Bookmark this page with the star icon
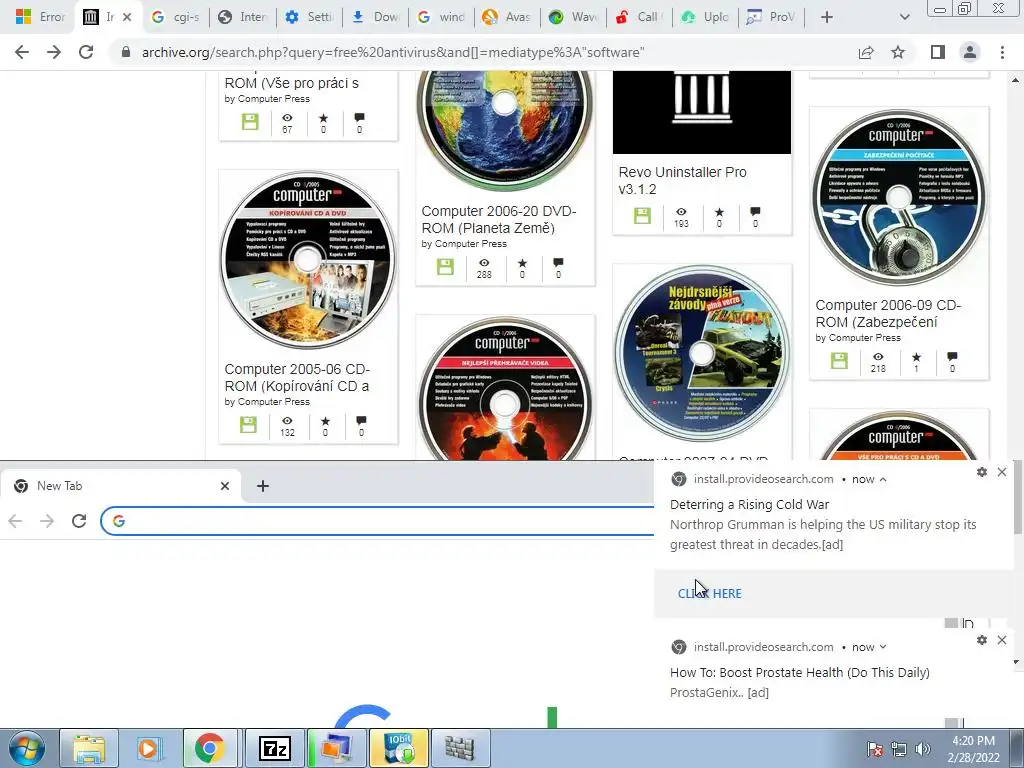 coord(898,52)
